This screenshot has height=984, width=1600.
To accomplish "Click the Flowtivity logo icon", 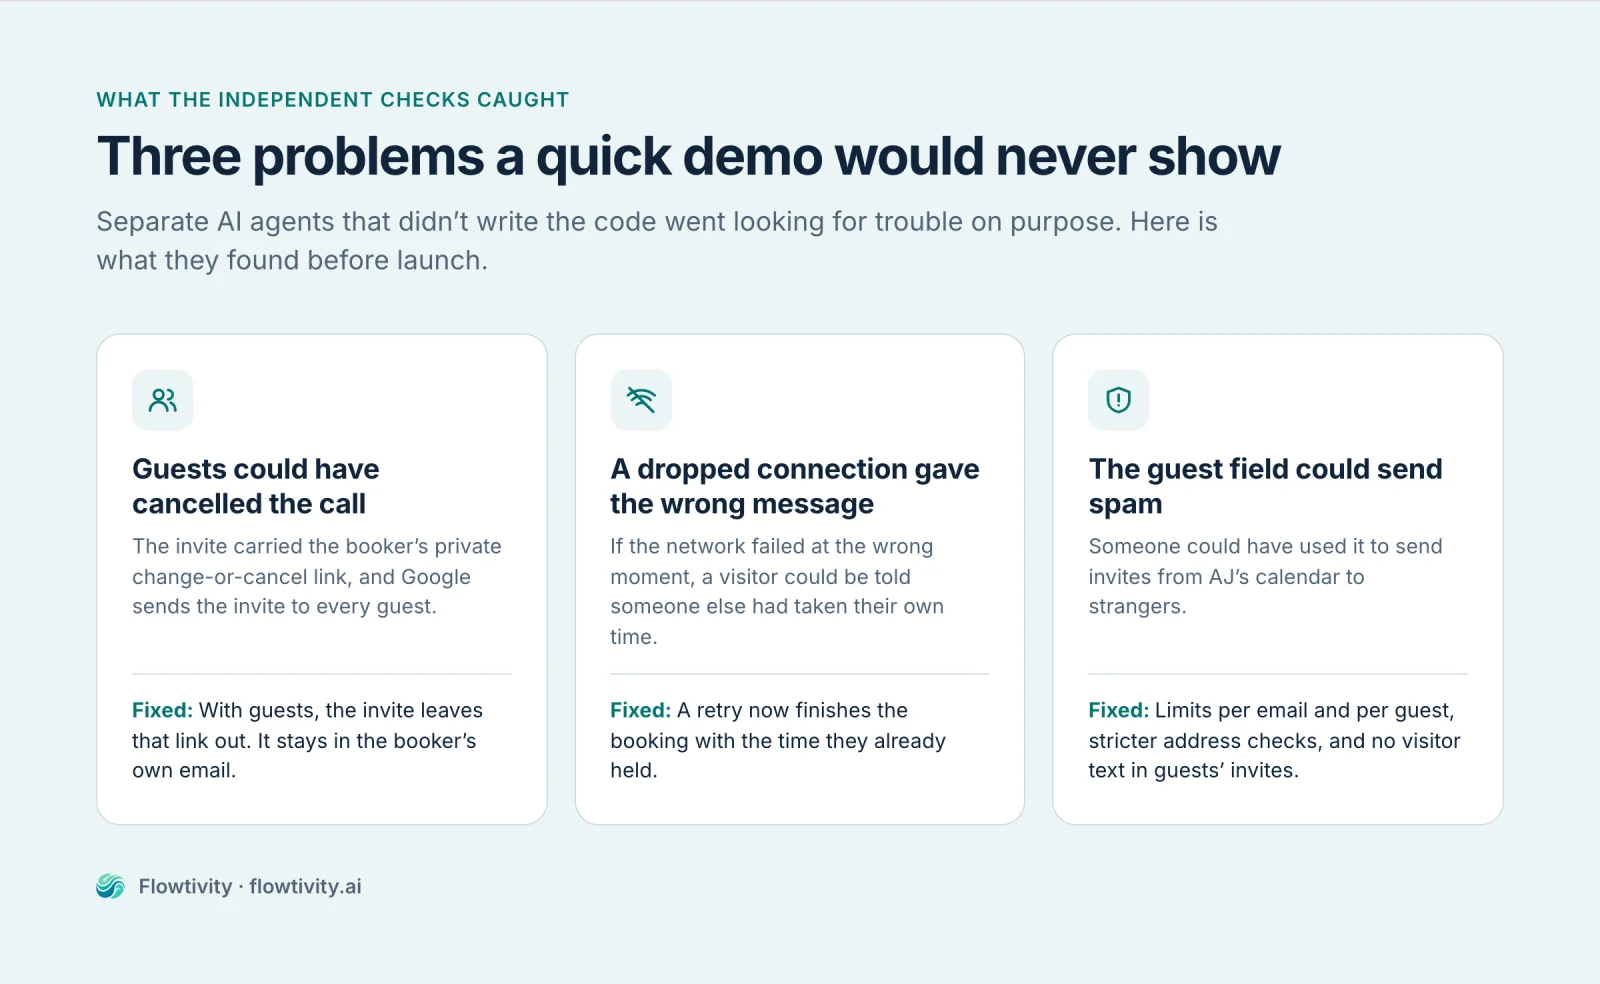I will pos(110,886).
